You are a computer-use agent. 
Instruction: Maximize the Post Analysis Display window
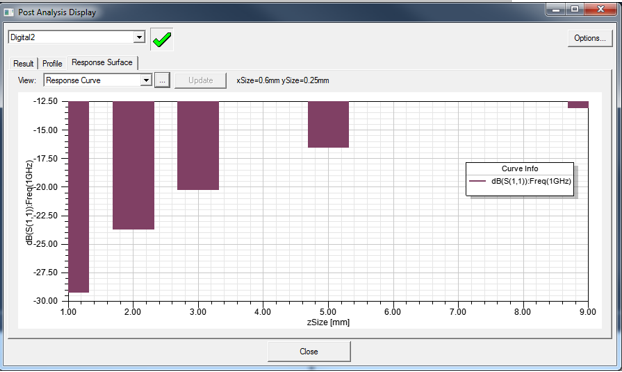point(574,10)
